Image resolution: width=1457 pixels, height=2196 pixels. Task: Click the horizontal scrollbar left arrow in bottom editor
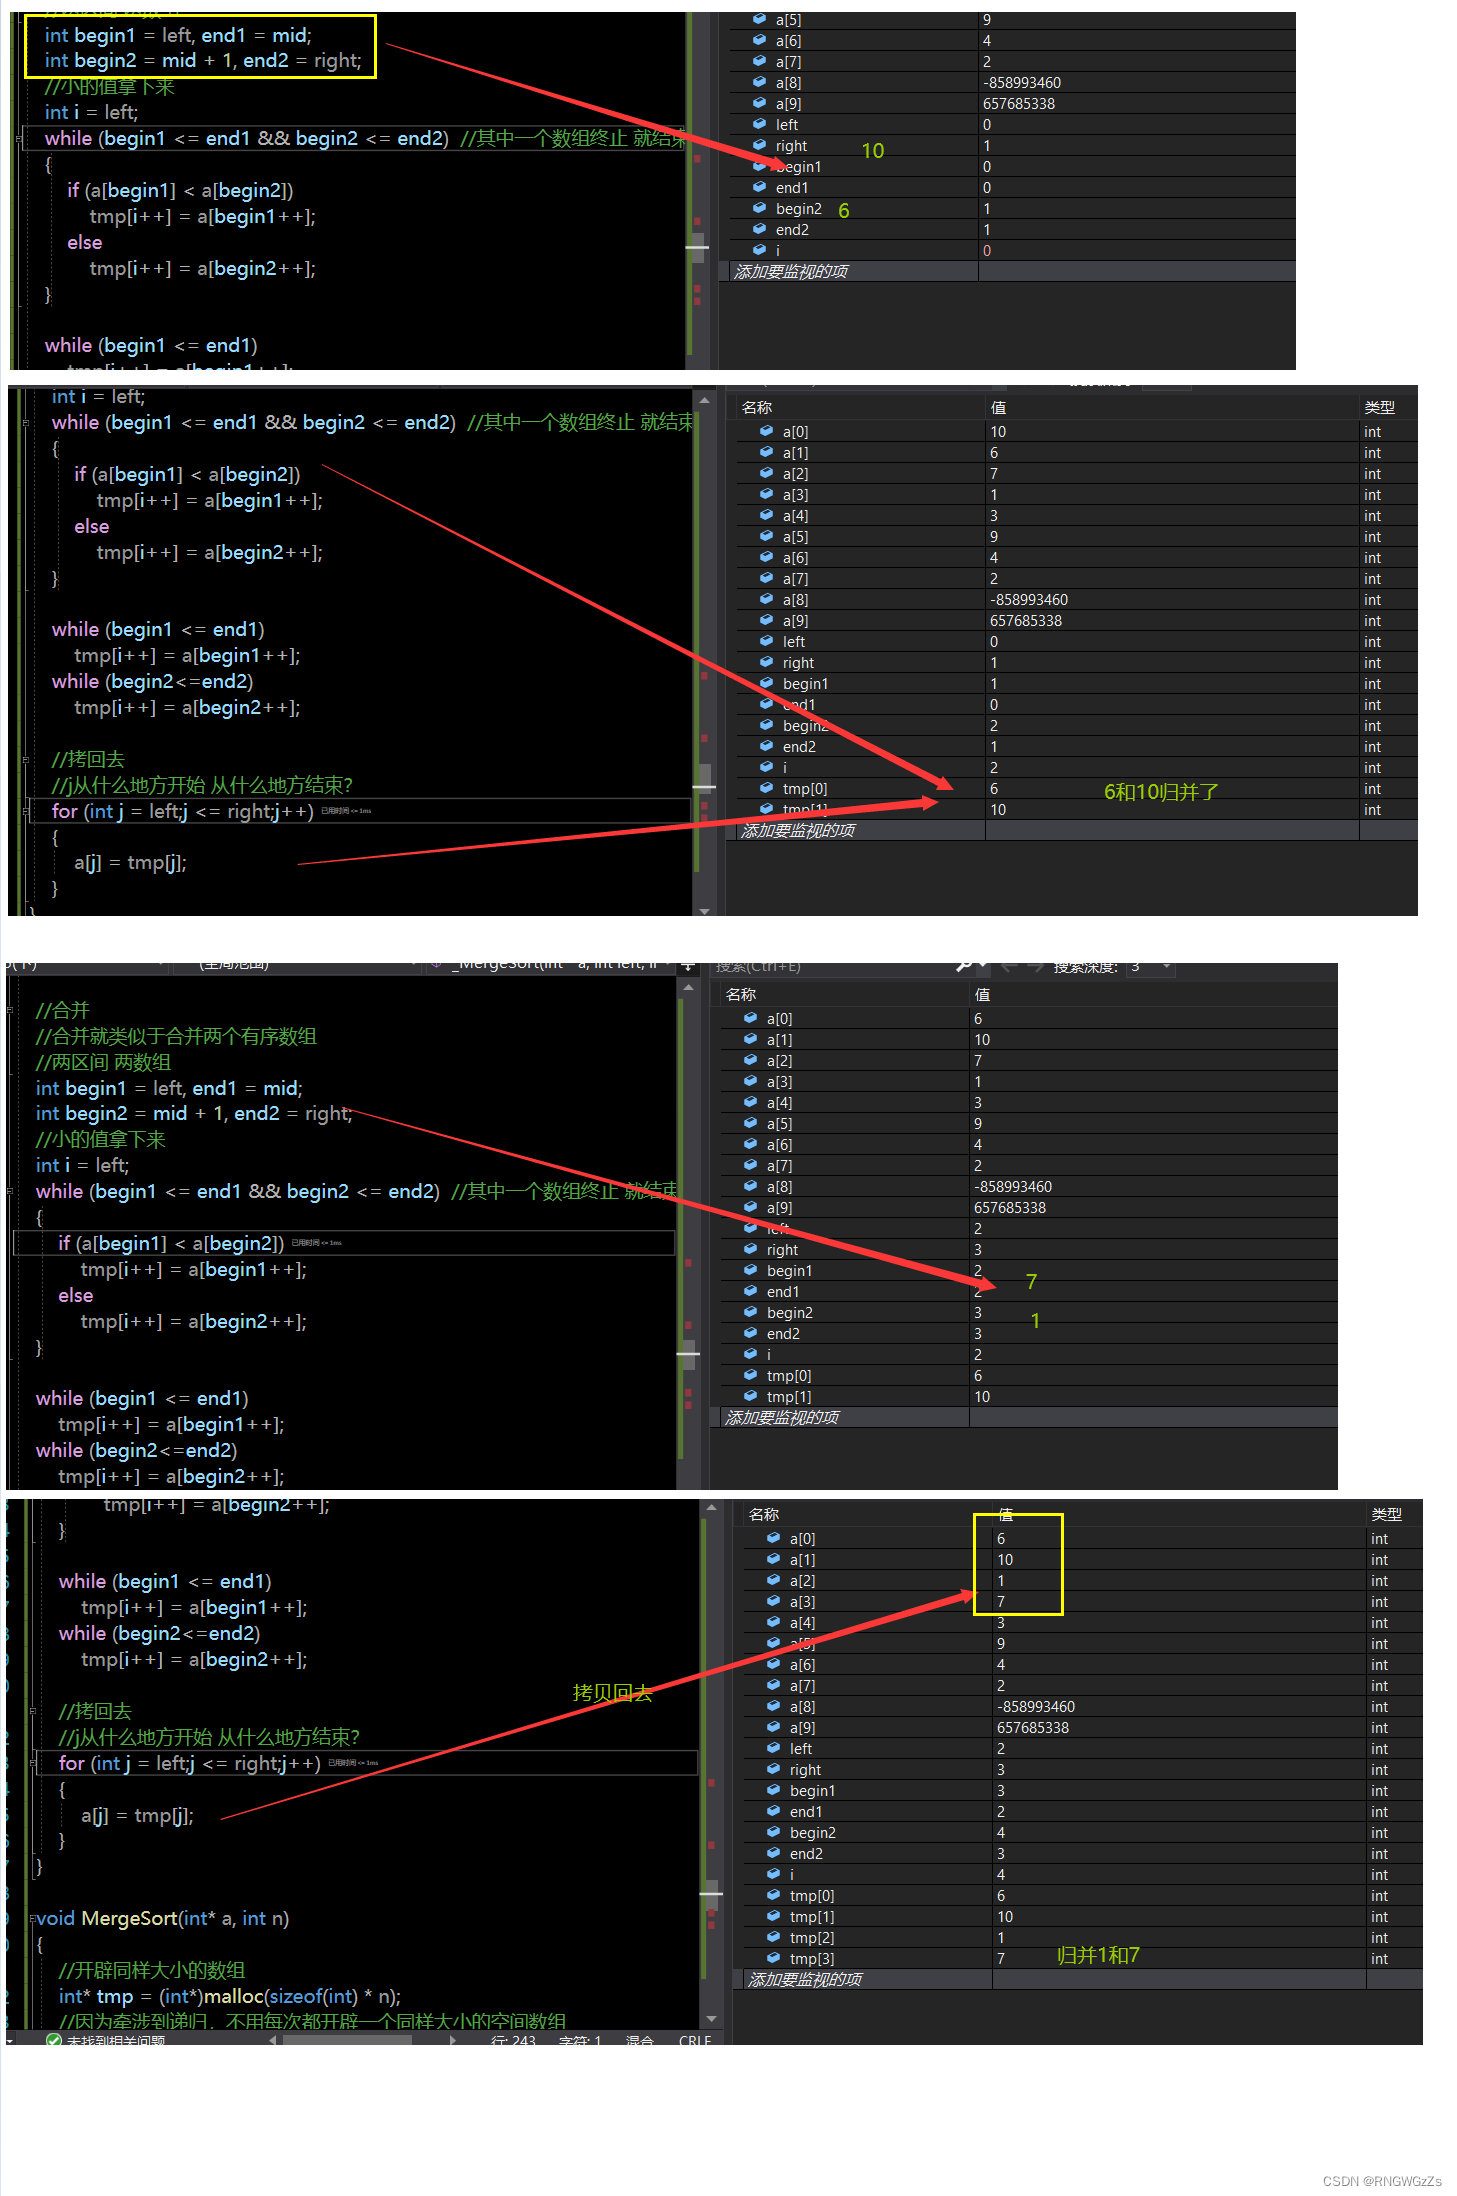point(273,2040)
